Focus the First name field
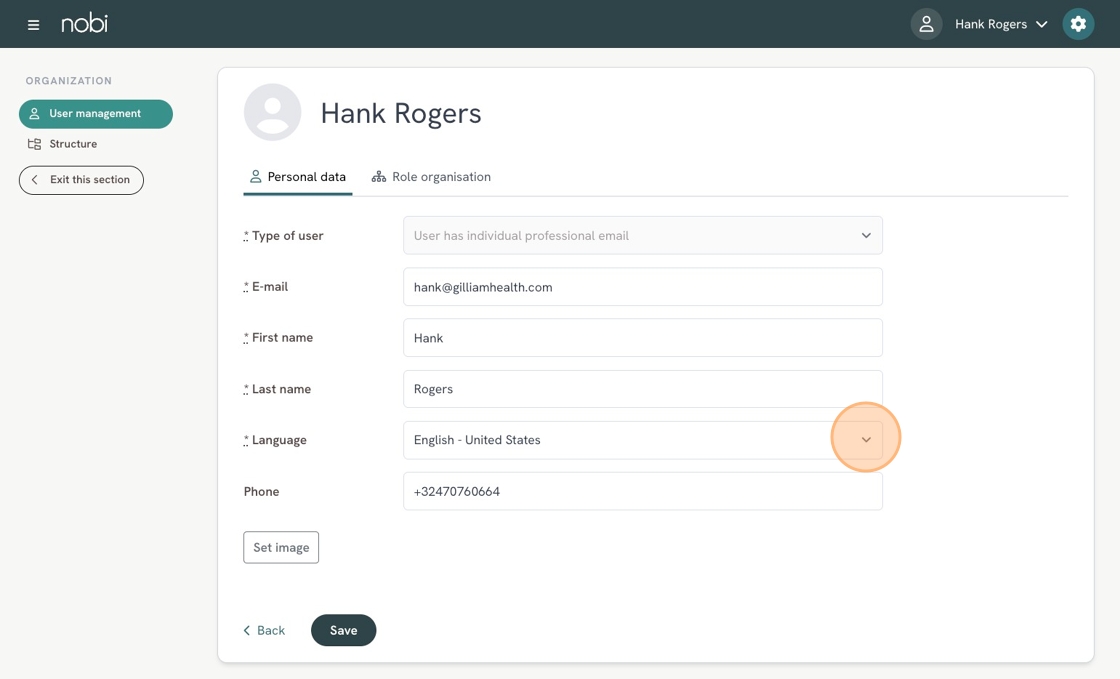The image size is (1120, 679). [x=642, y=338]
